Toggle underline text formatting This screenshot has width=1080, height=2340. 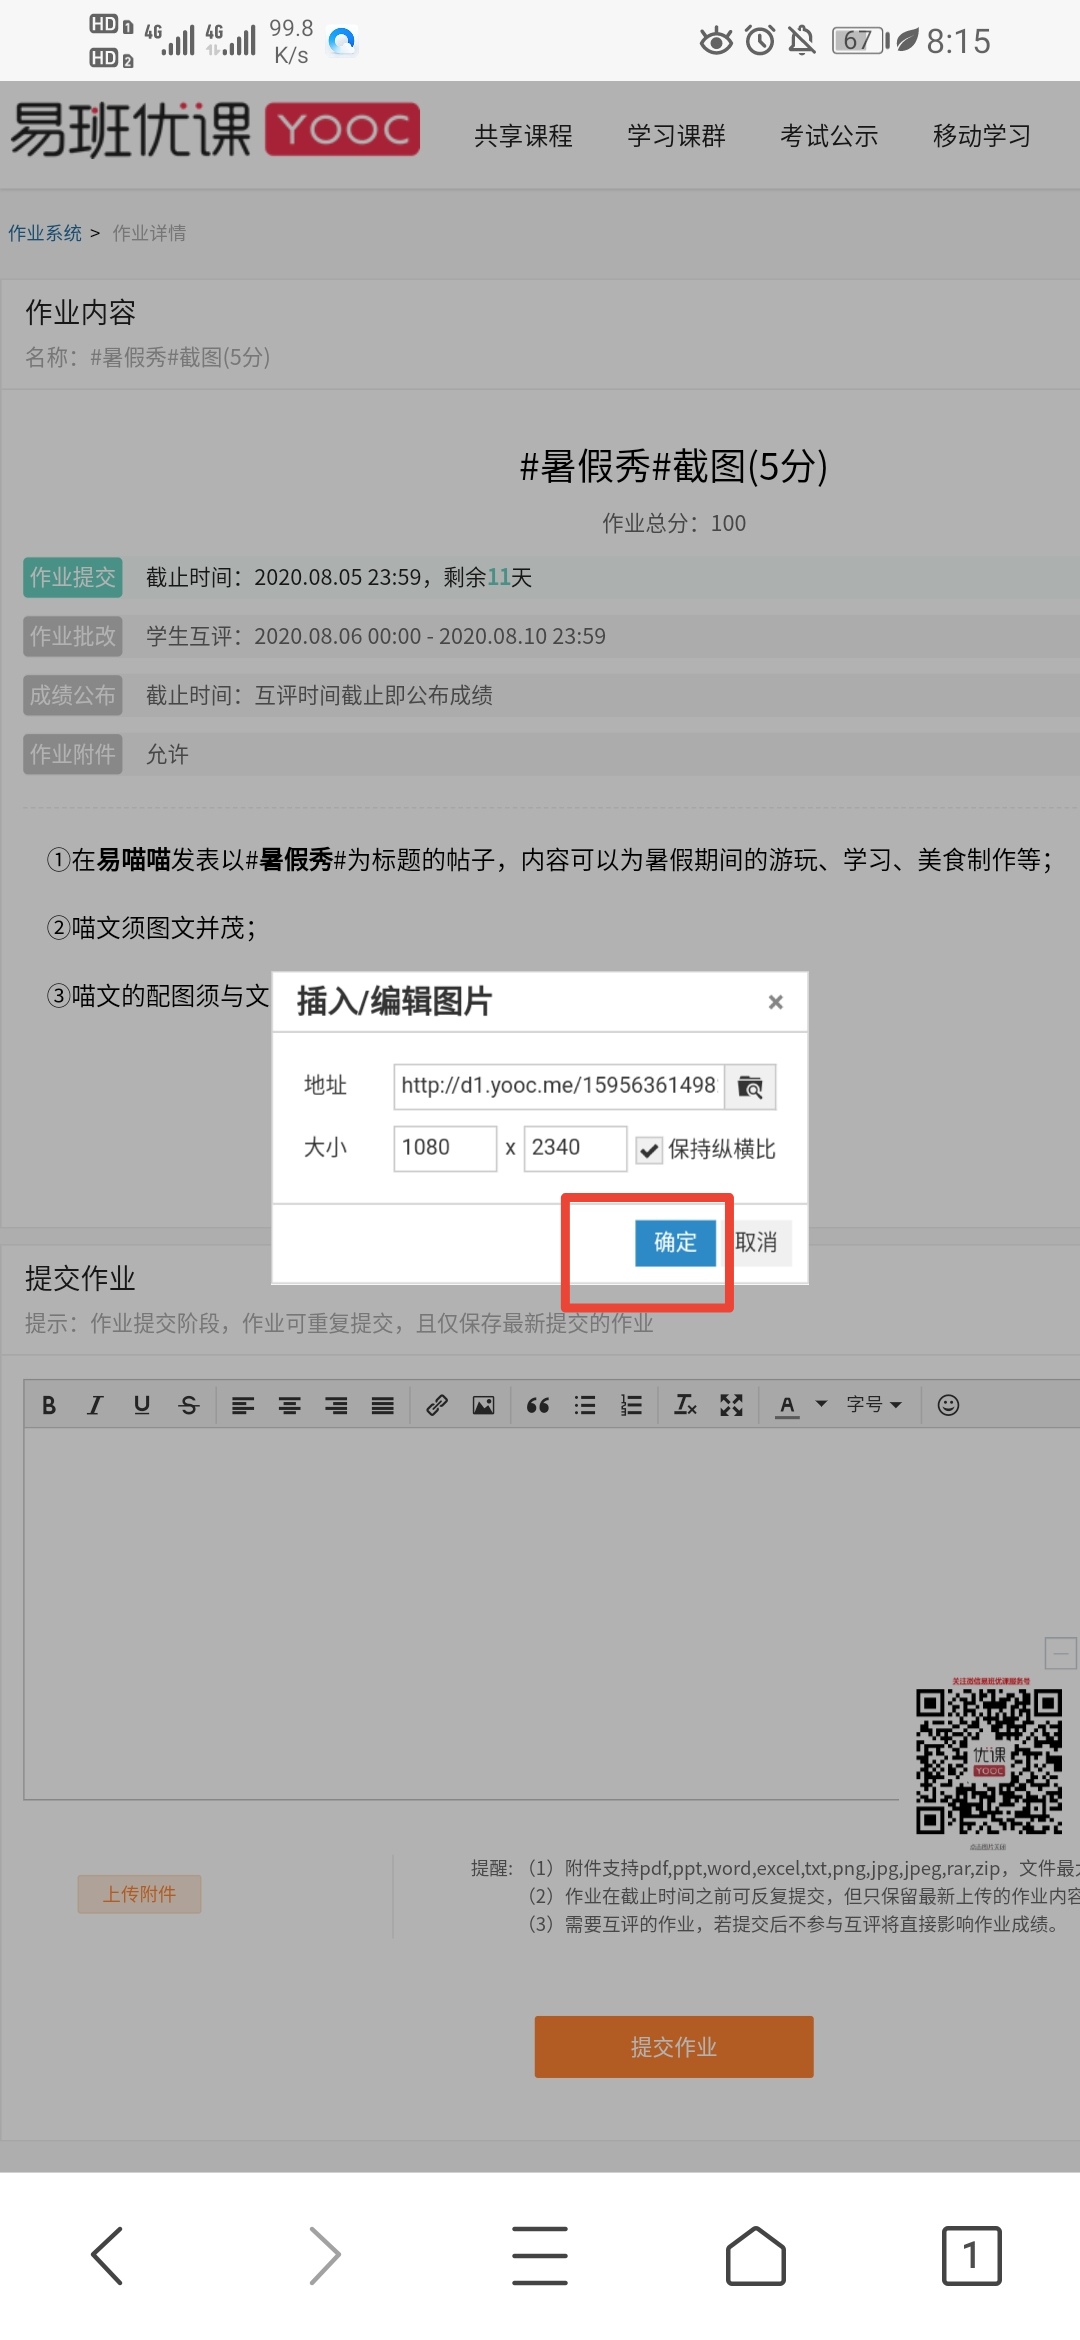click(142, 1405)
